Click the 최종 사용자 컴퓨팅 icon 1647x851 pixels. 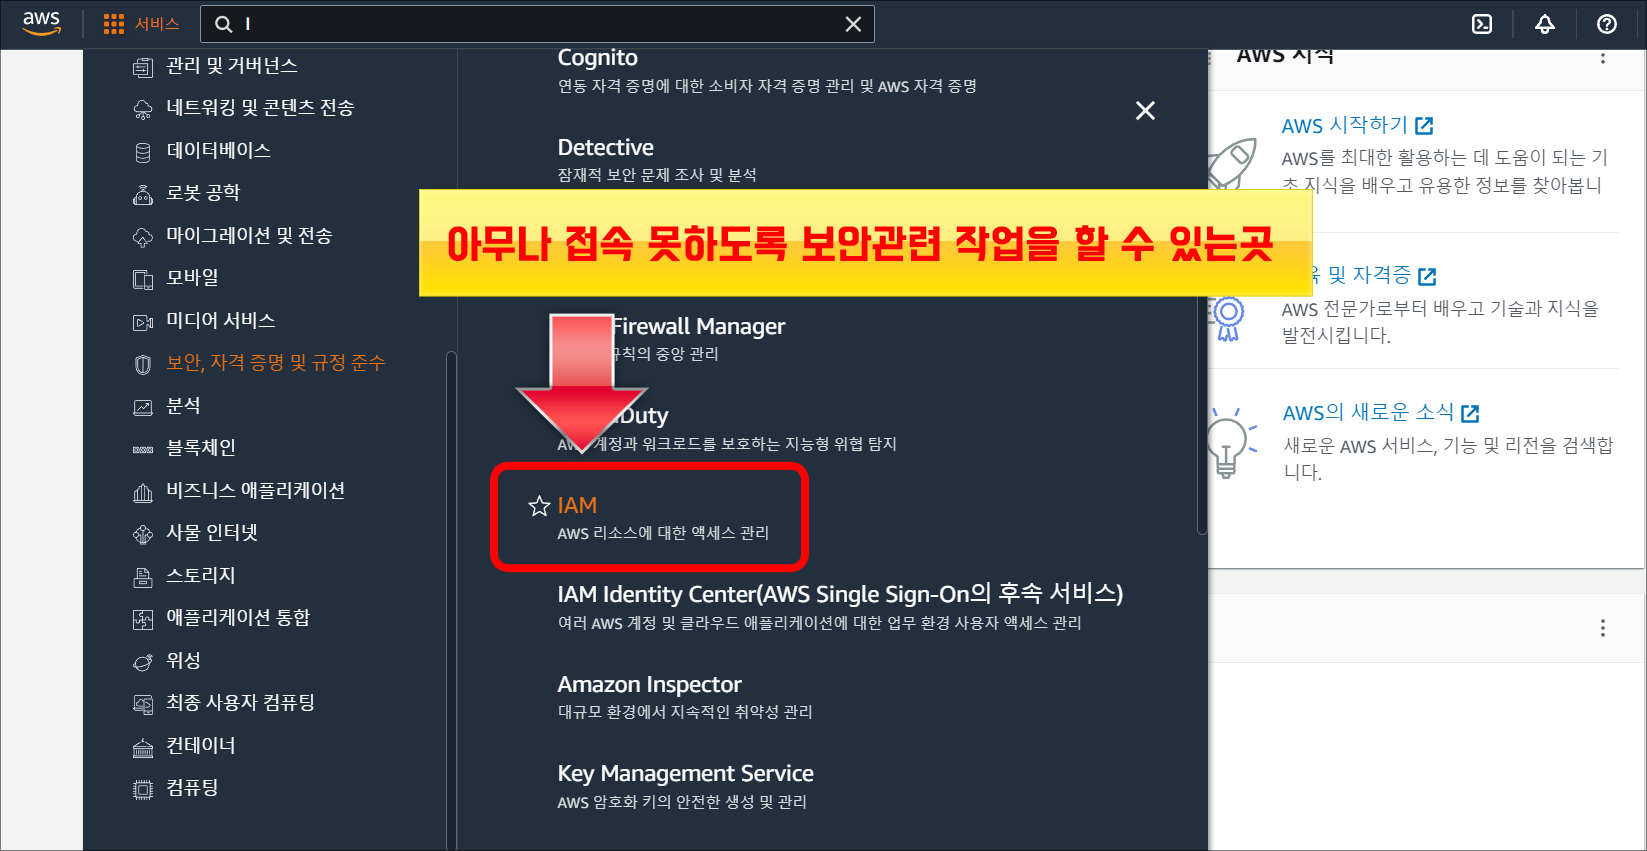click(143, 704)
